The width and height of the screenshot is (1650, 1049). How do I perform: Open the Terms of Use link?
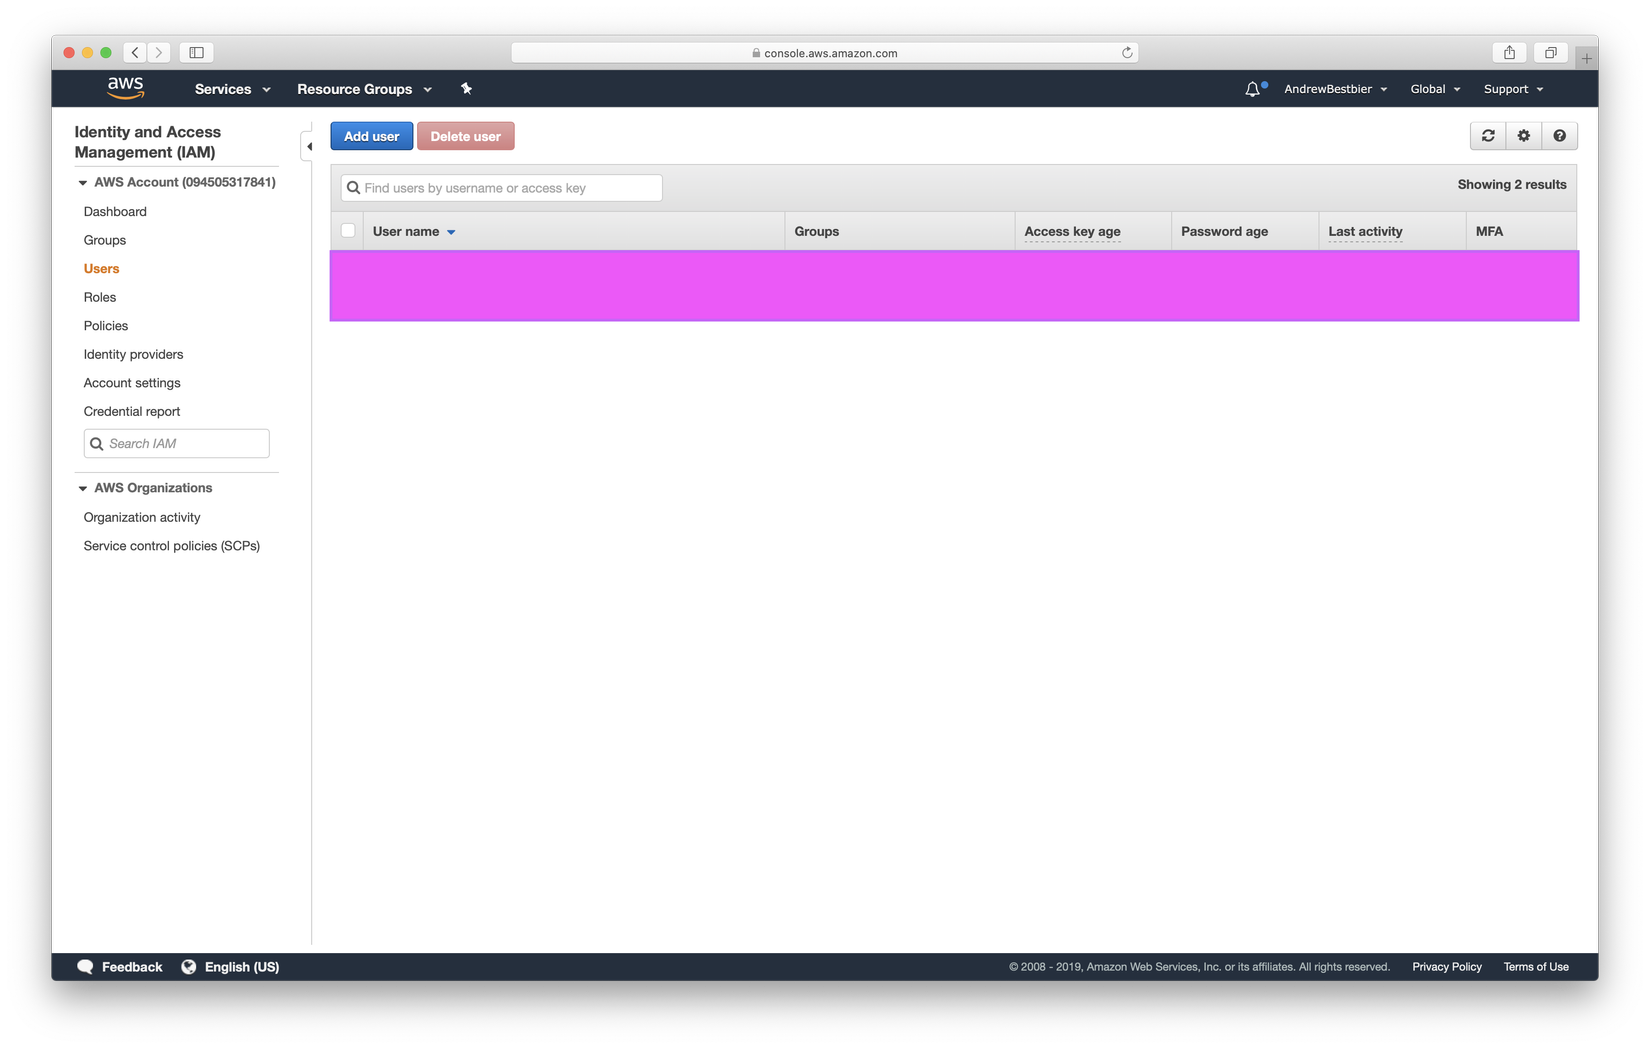[1536, 967]
